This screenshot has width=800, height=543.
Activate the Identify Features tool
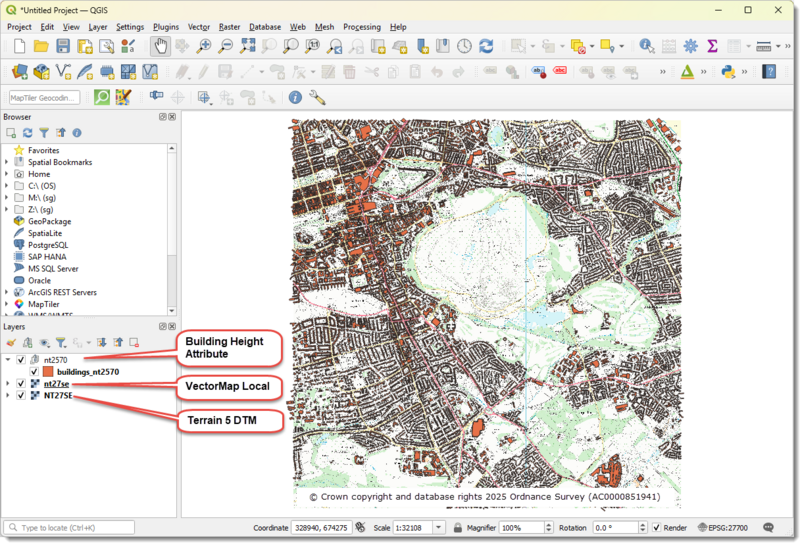point(646,46)
